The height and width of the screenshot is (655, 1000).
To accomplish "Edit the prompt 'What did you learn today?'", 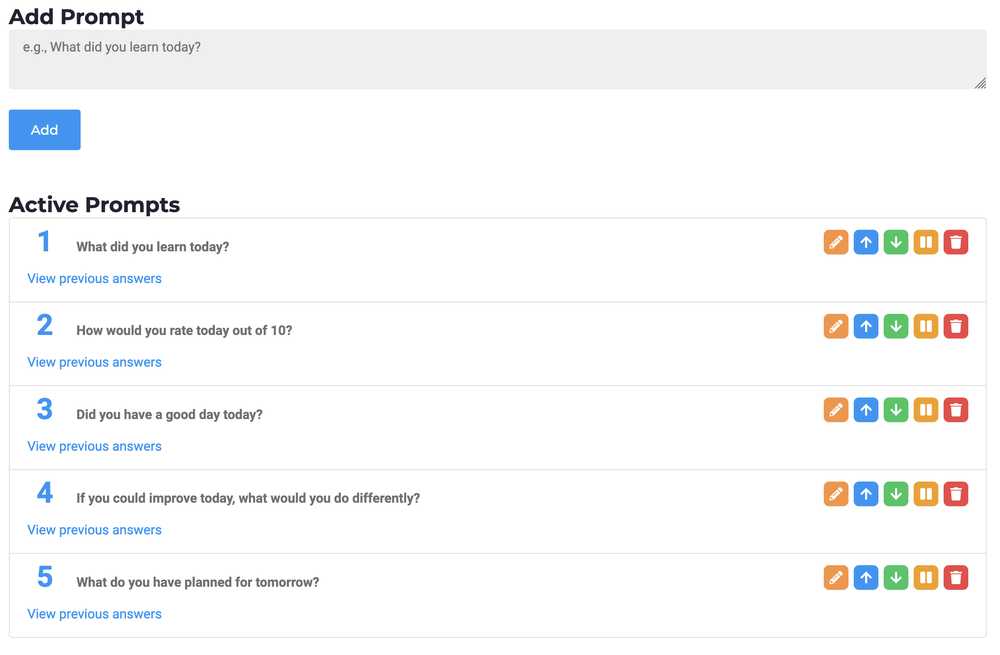I will pos(836,242).
